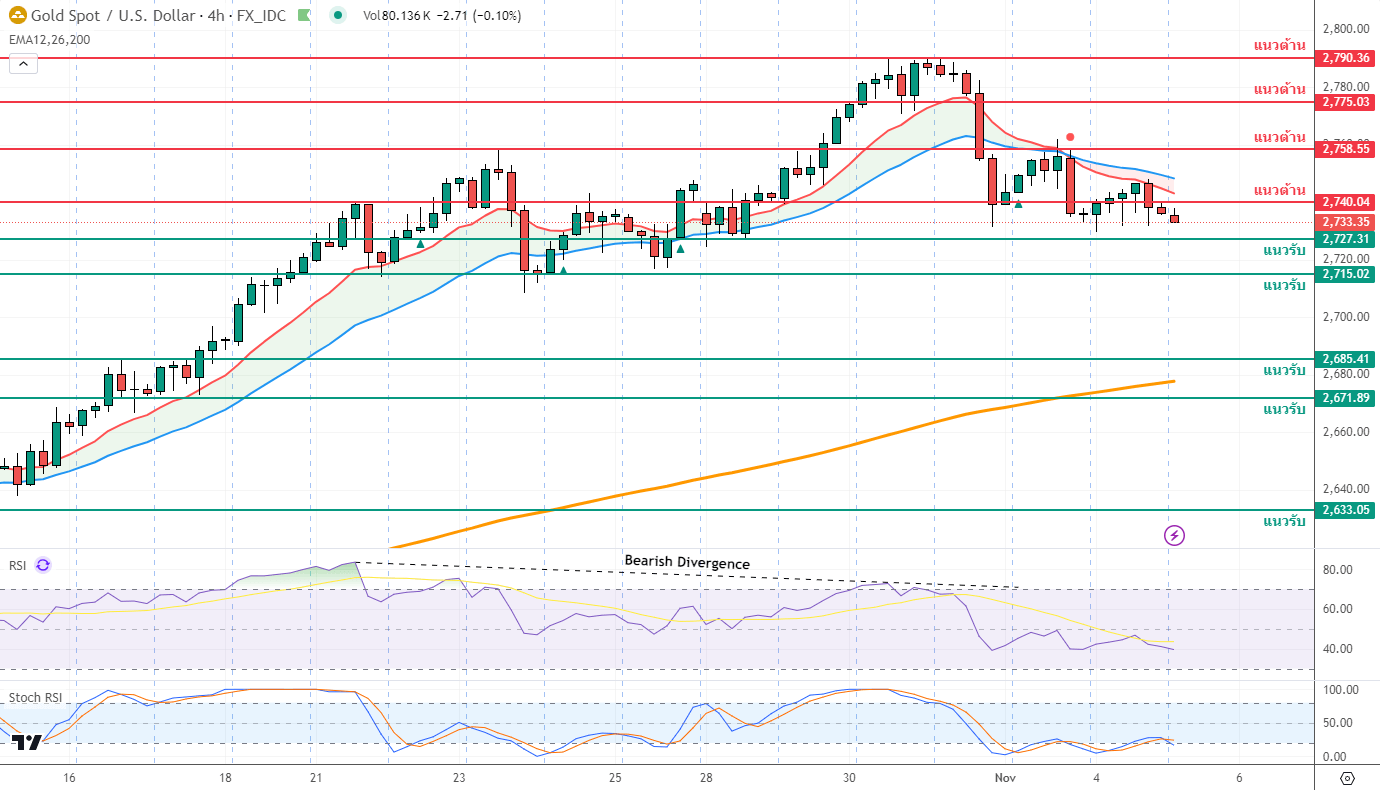Select แนวรับ text below the 2,727.31 line

click(x=1284, y=250)
